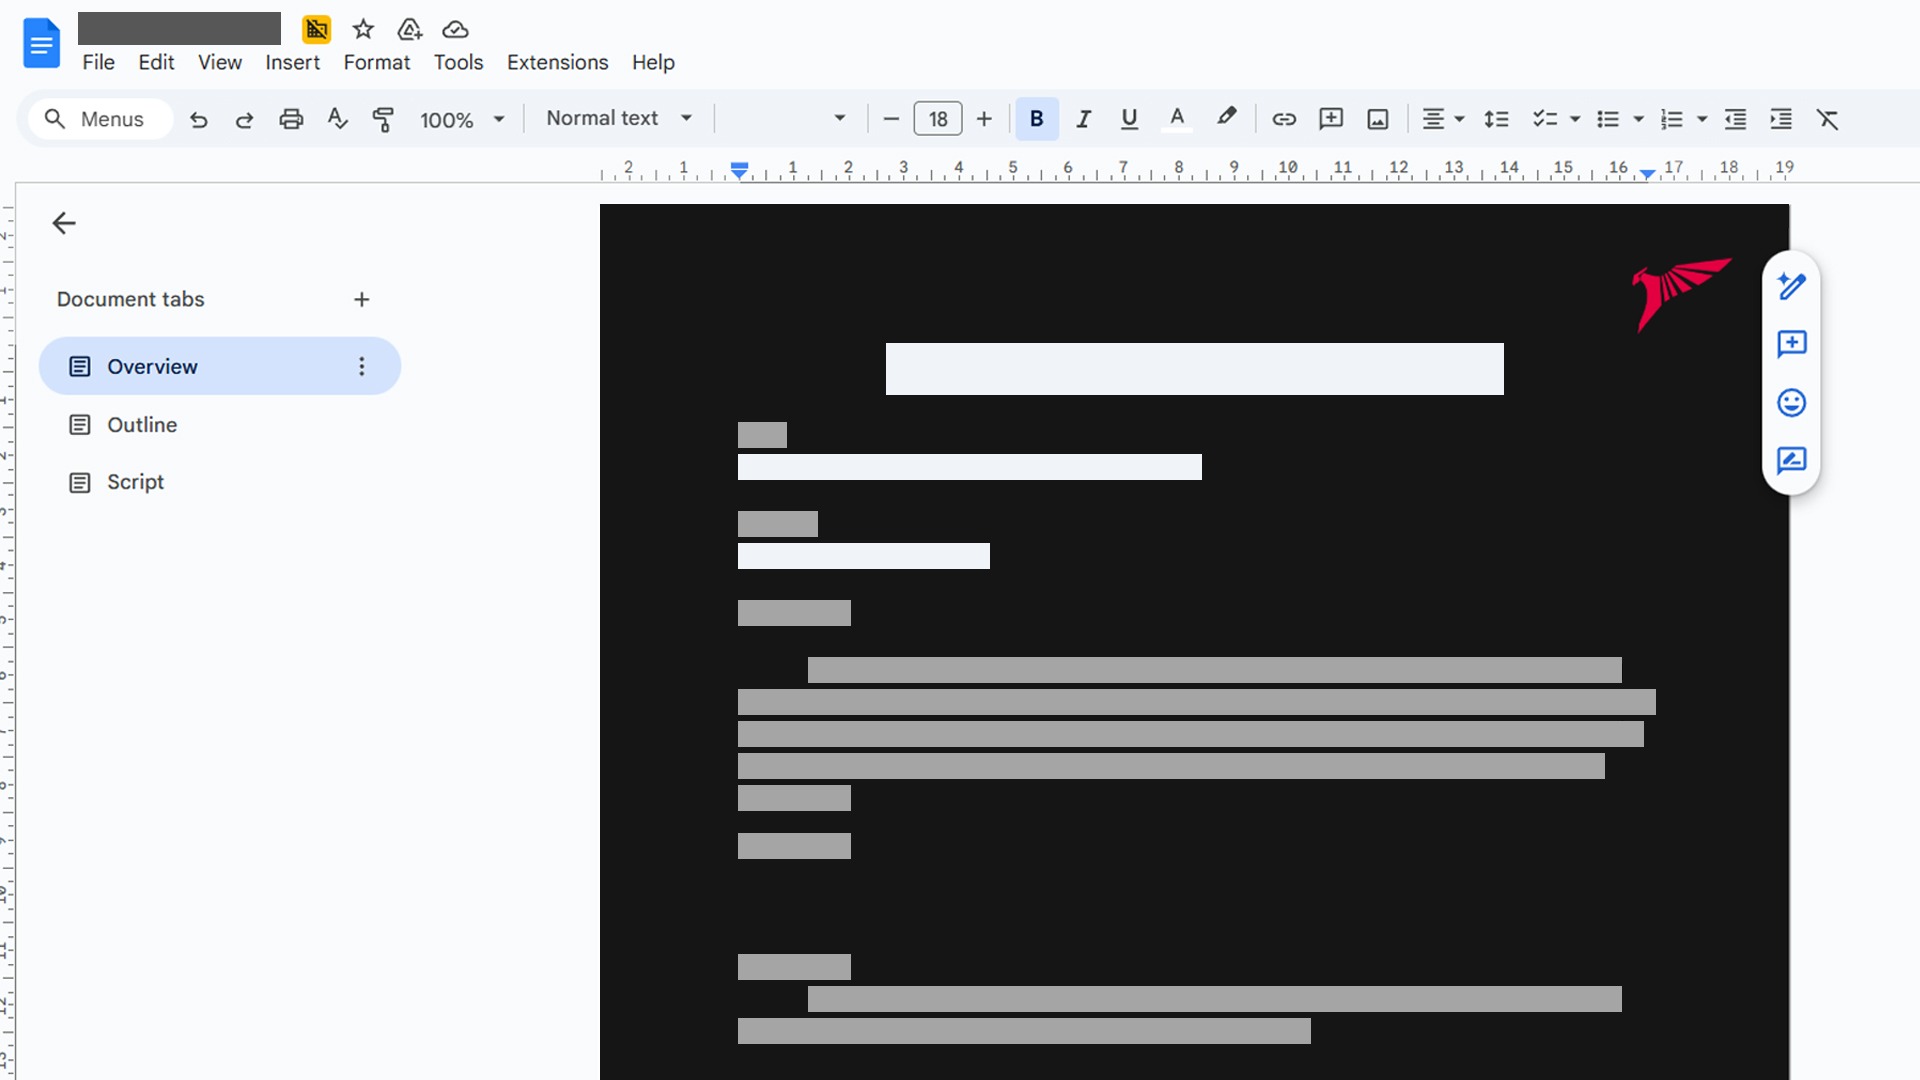Activate the paint format tool
The height and width of the screenshot is (1080, 1920).
[x=383, y=119]
